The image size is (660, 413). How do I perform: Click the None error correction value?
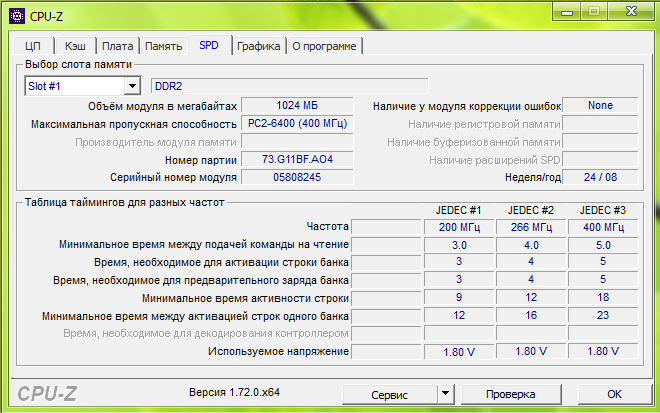pyautogui.click(x=600, y=105)
